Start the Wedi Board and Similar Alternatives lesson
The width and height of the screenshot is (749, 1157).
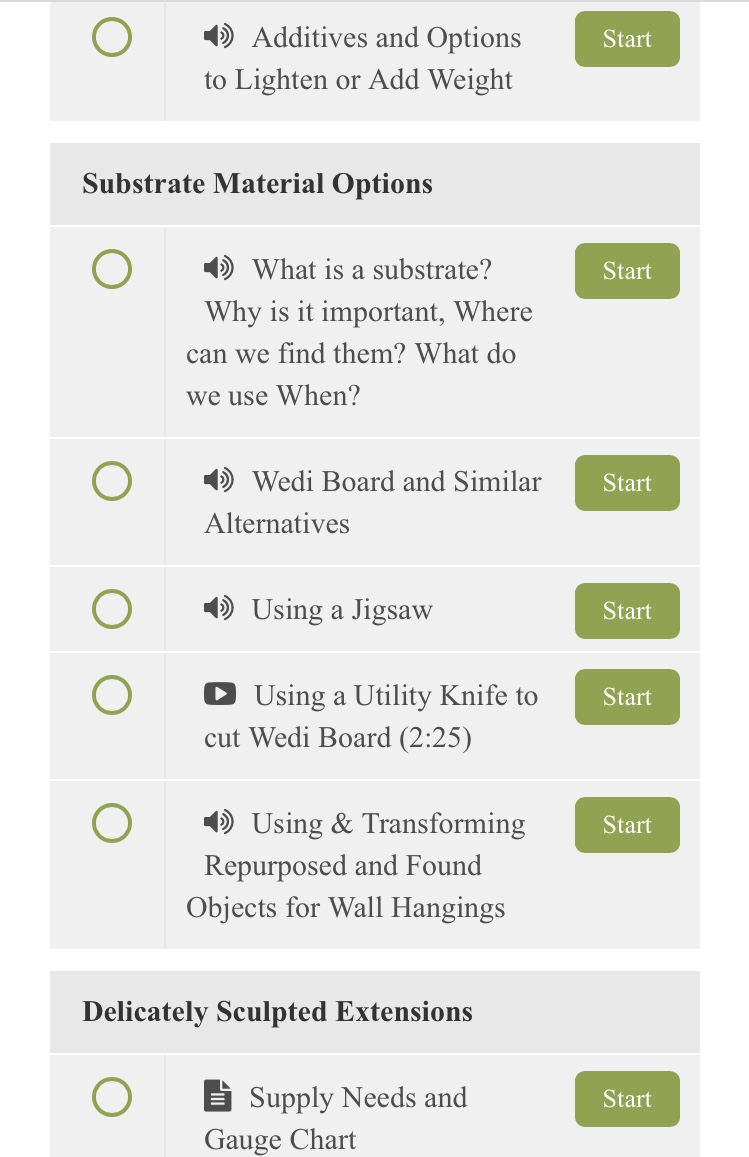click(627, 483)
